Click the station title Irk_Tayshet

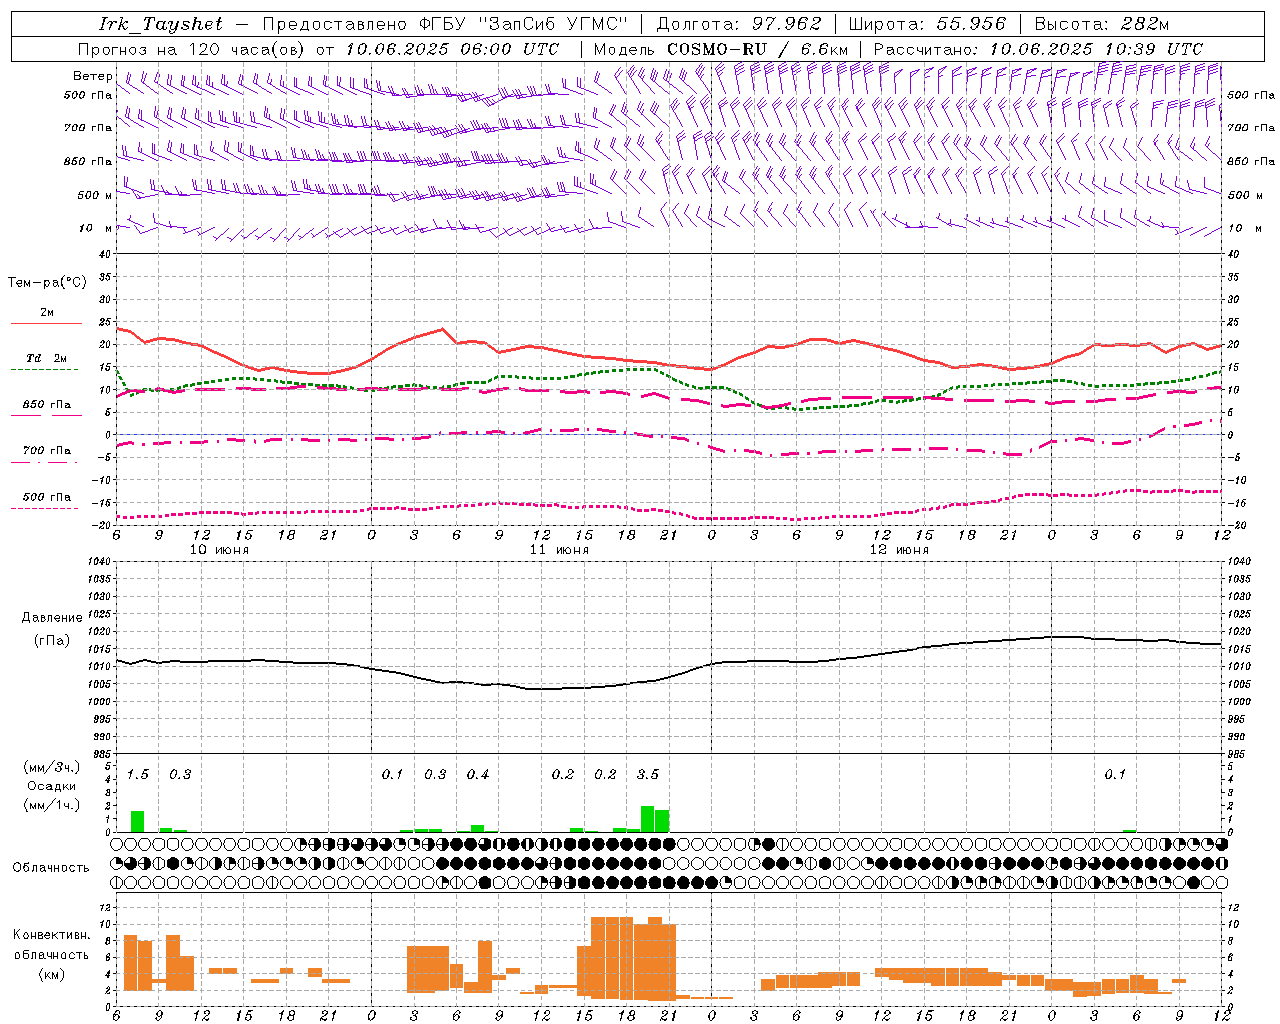coord(160,24)
